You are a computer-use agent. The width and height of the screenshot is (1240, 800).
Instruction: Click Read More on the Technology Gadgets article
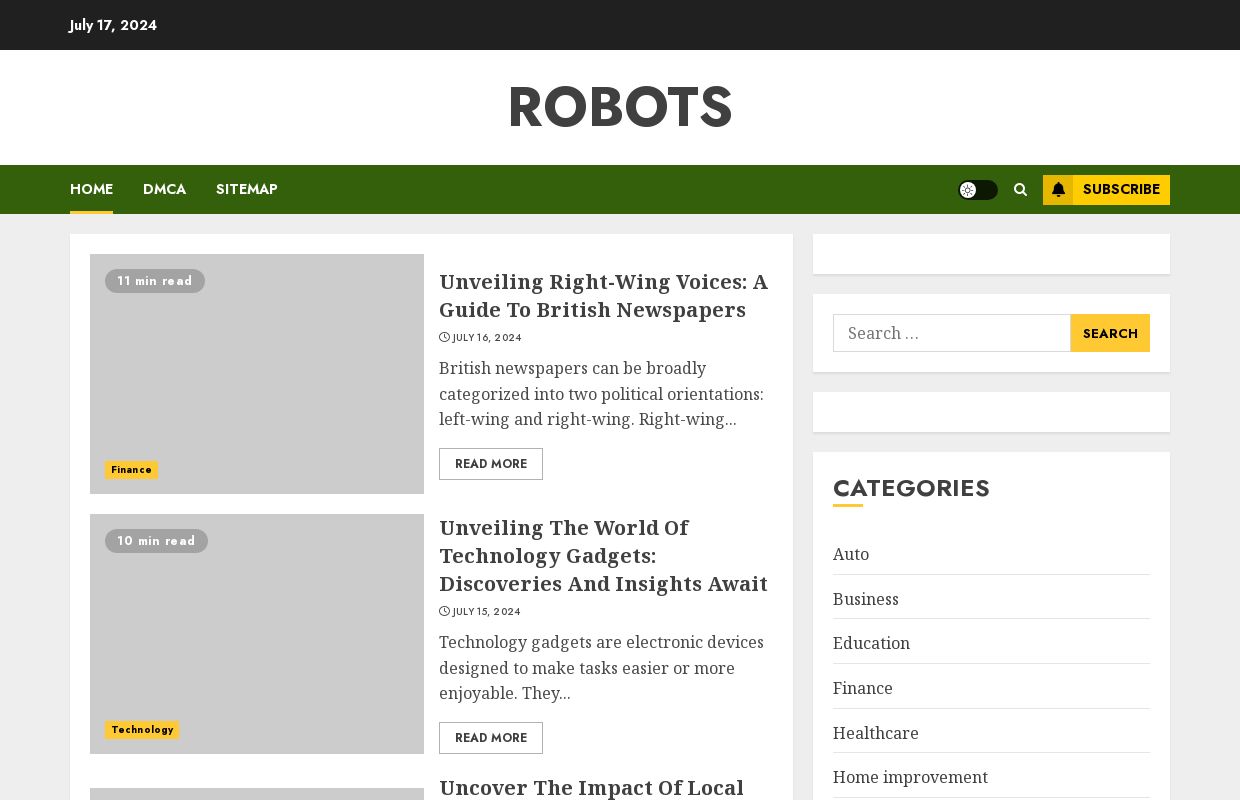point(491,738)
